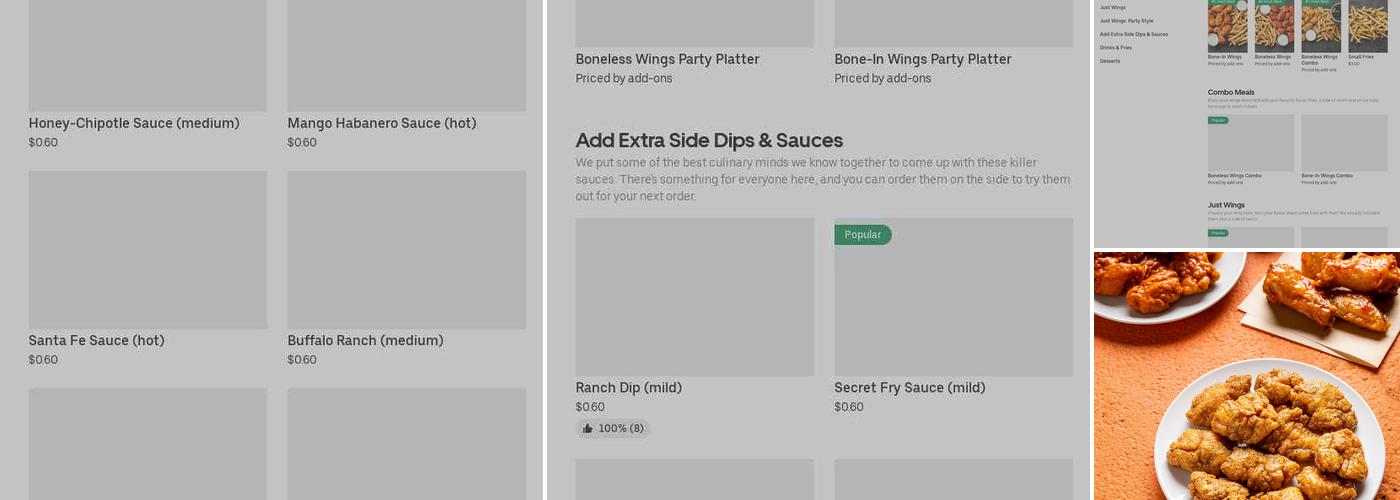This screenshot has height=500, width=1400.
Task: Open the Buffalo Ranch (medium) sauce
Action: coord(365,341)
